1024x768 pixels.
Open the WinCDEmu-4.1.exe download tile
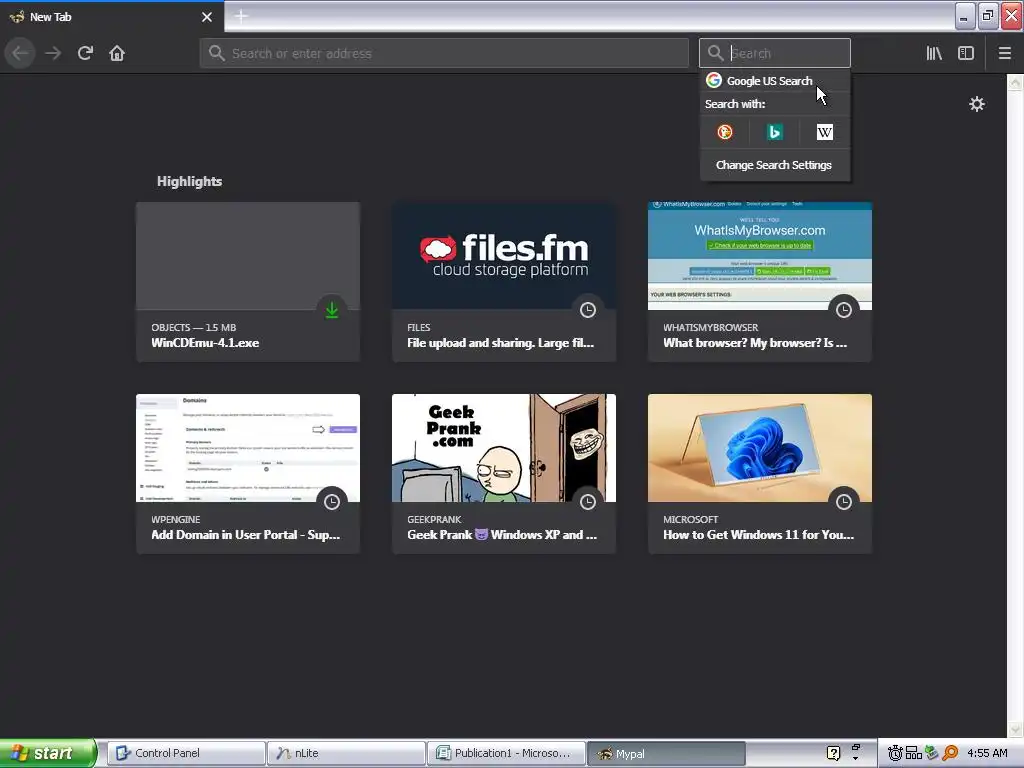click(248, 281)
